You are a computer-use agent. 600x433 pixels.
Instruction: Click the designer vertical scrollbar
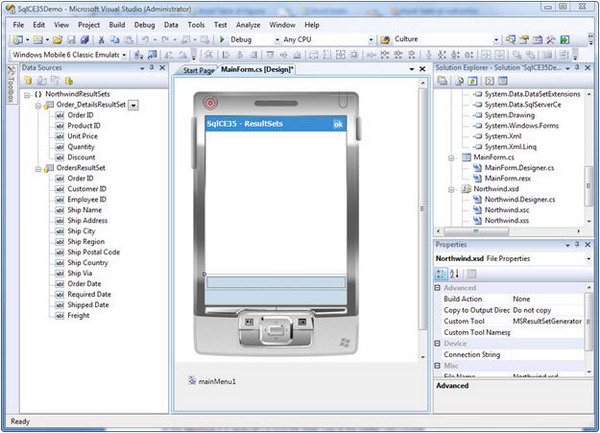tap(422, 220)
